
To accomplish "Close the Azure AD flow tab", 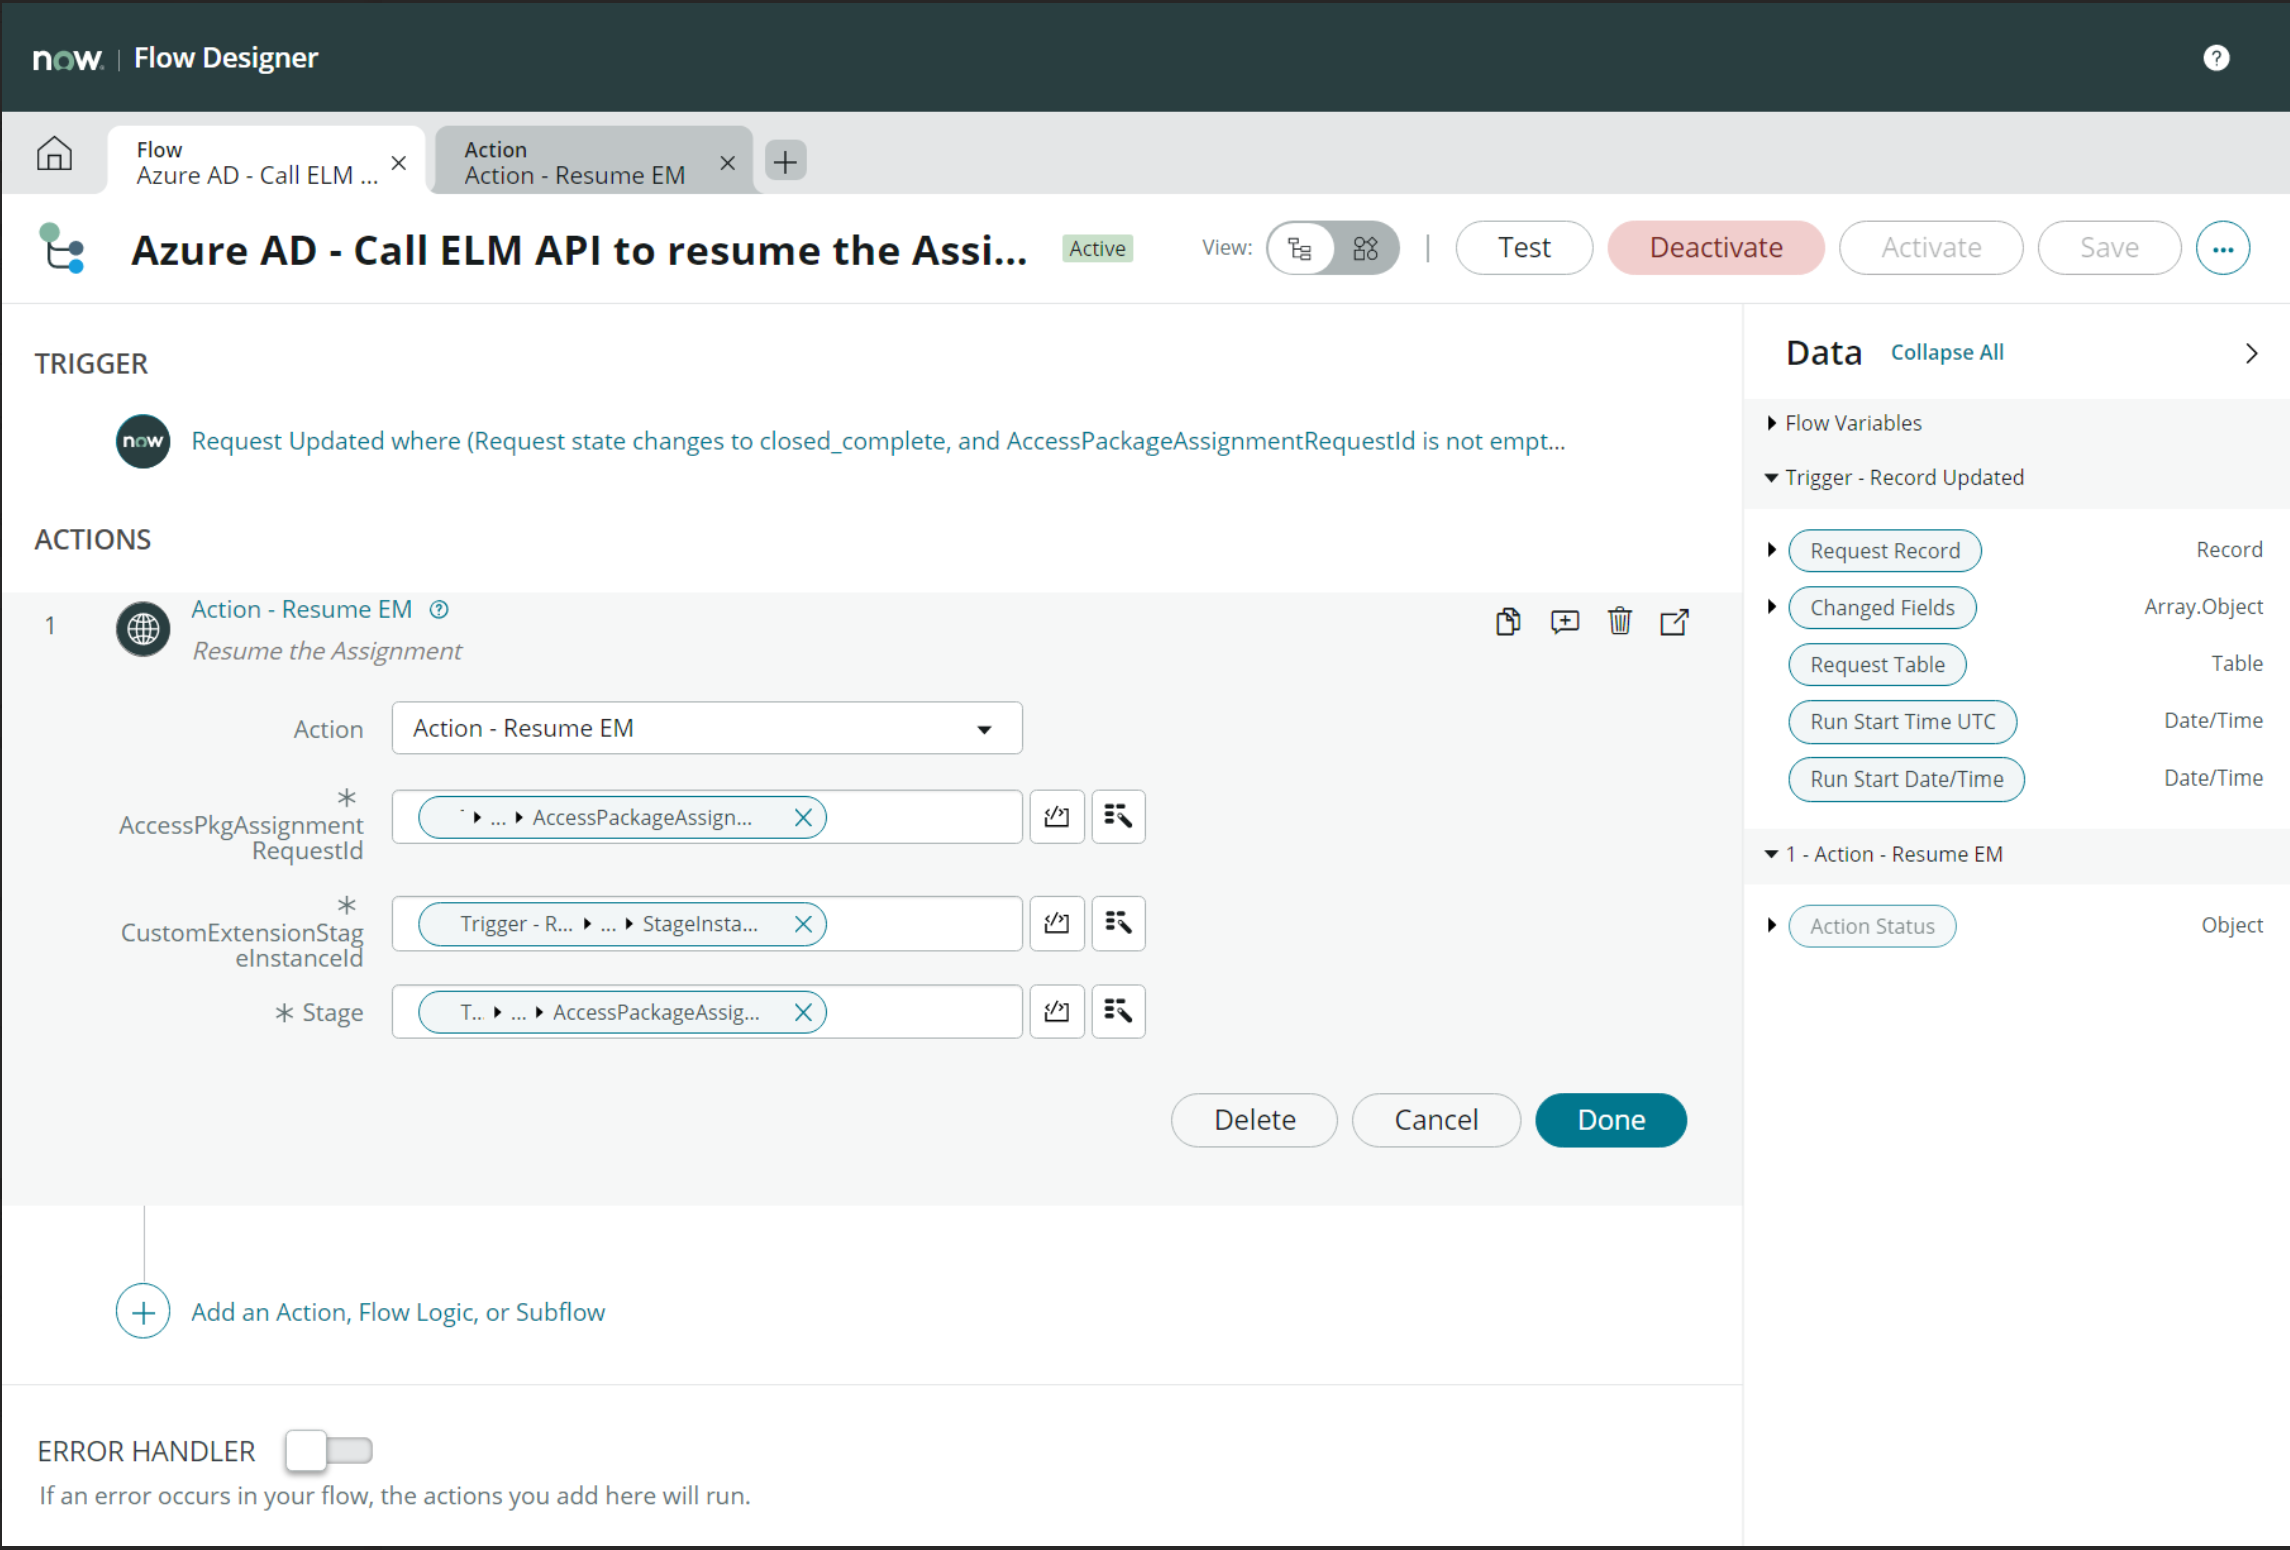I will click(x=398, y=162).
